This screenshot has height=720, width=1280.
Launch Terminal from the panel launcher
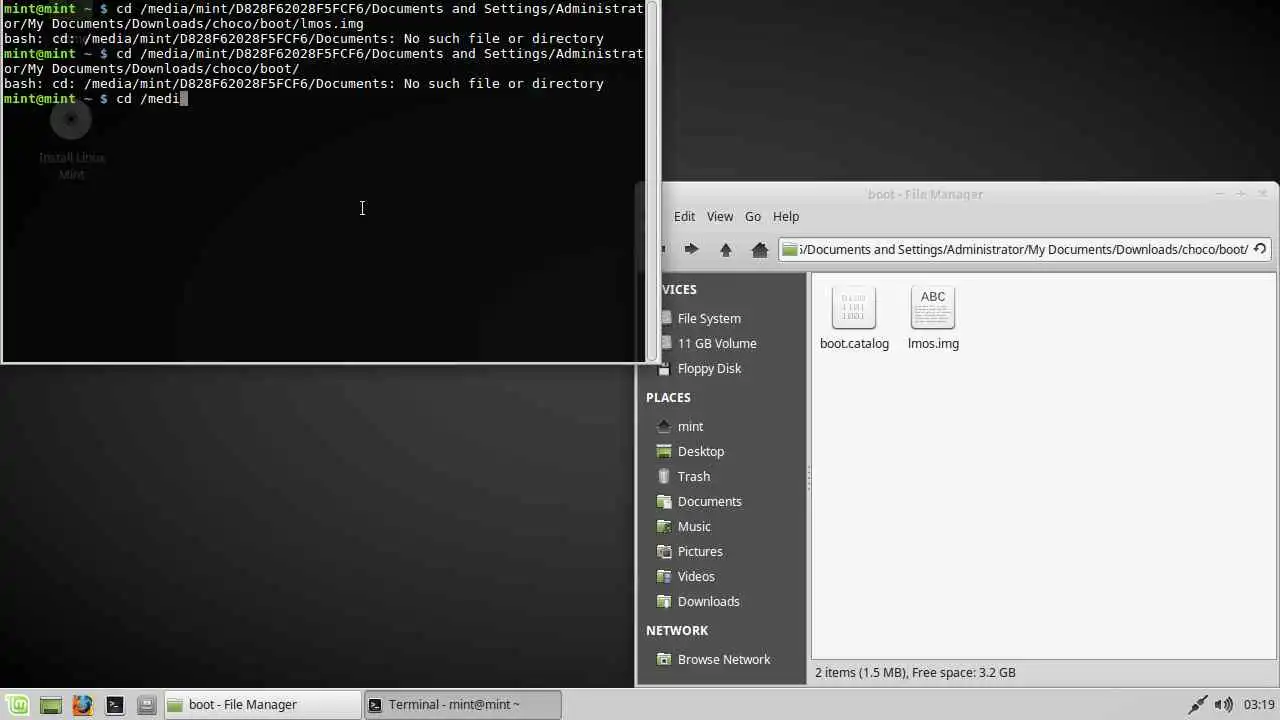115,705
